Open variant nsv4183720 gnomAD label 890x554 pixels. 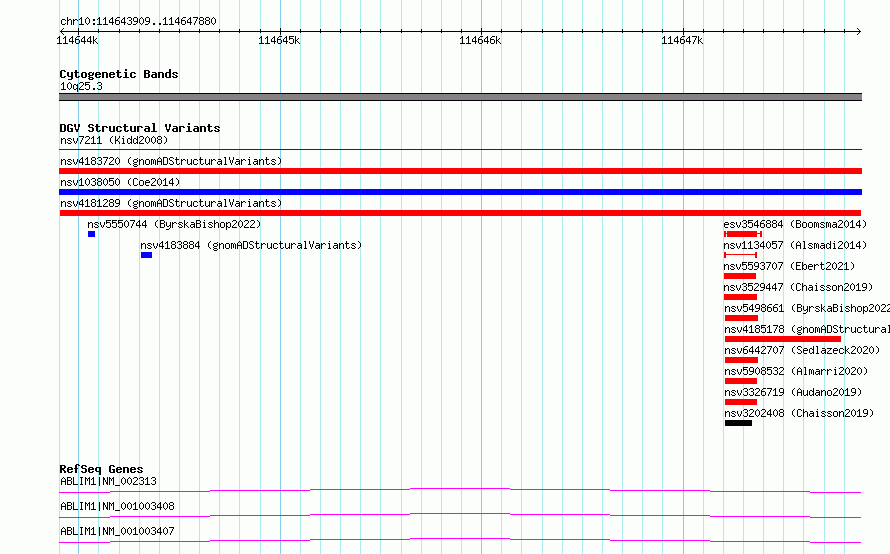[171, 161]
